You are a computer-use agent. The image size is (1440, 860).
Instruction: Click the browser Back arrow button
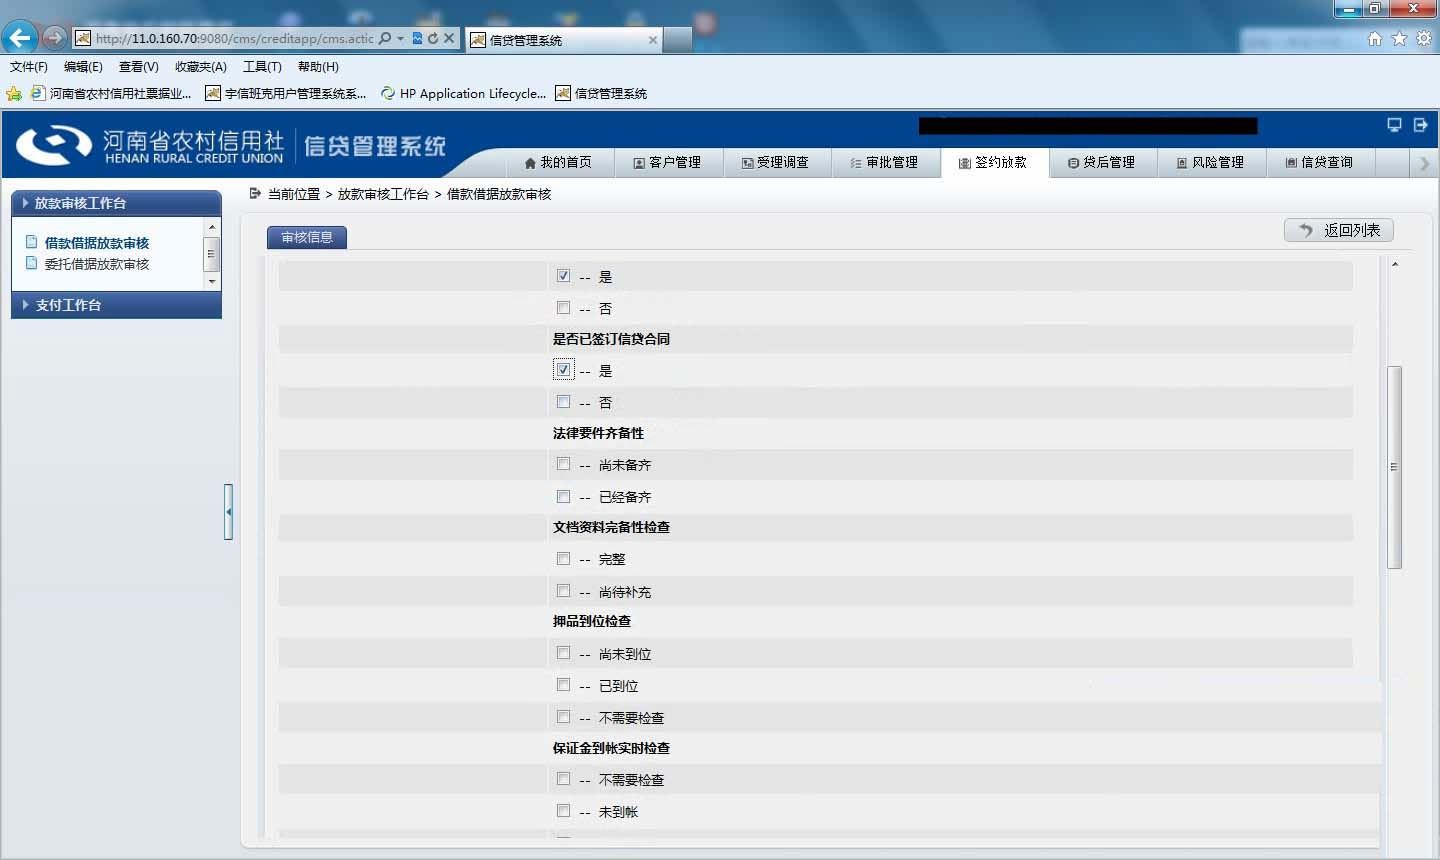click(x=20, y=38)
